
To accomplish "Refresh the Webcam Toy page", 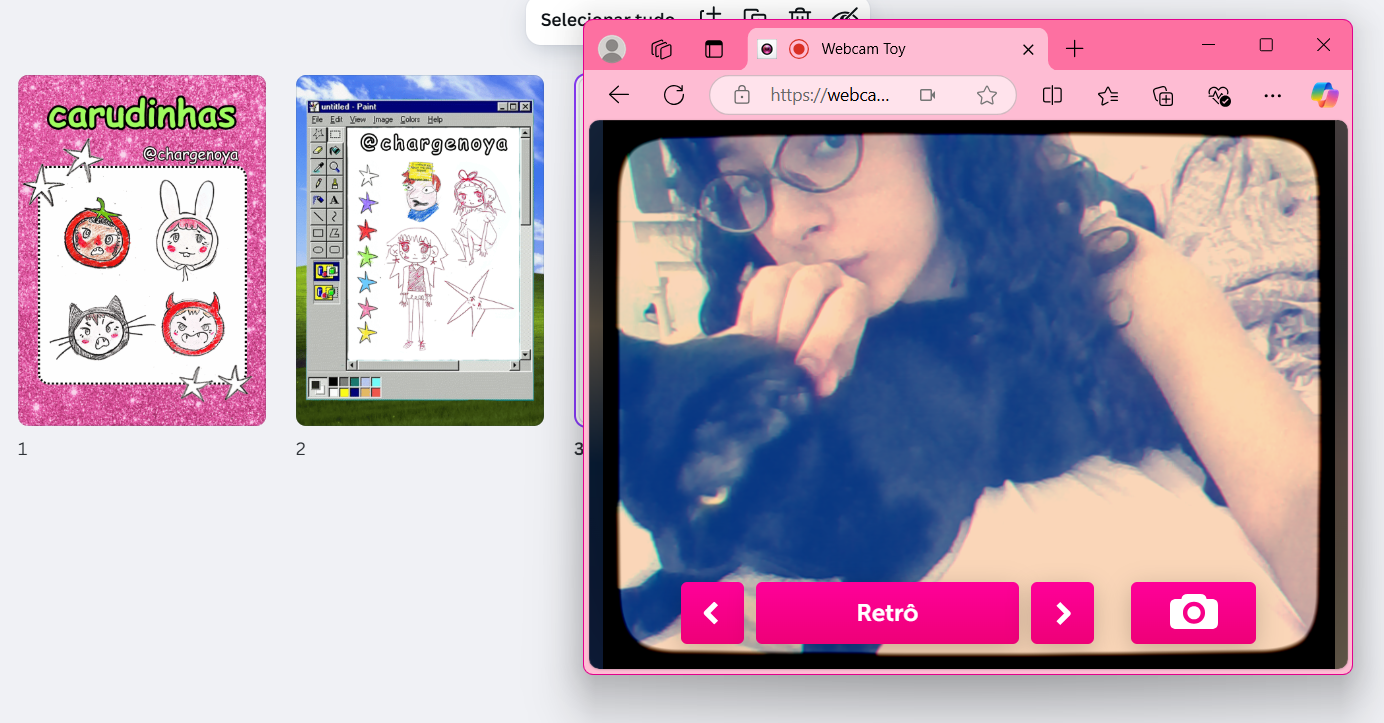I will click(674, 95).
